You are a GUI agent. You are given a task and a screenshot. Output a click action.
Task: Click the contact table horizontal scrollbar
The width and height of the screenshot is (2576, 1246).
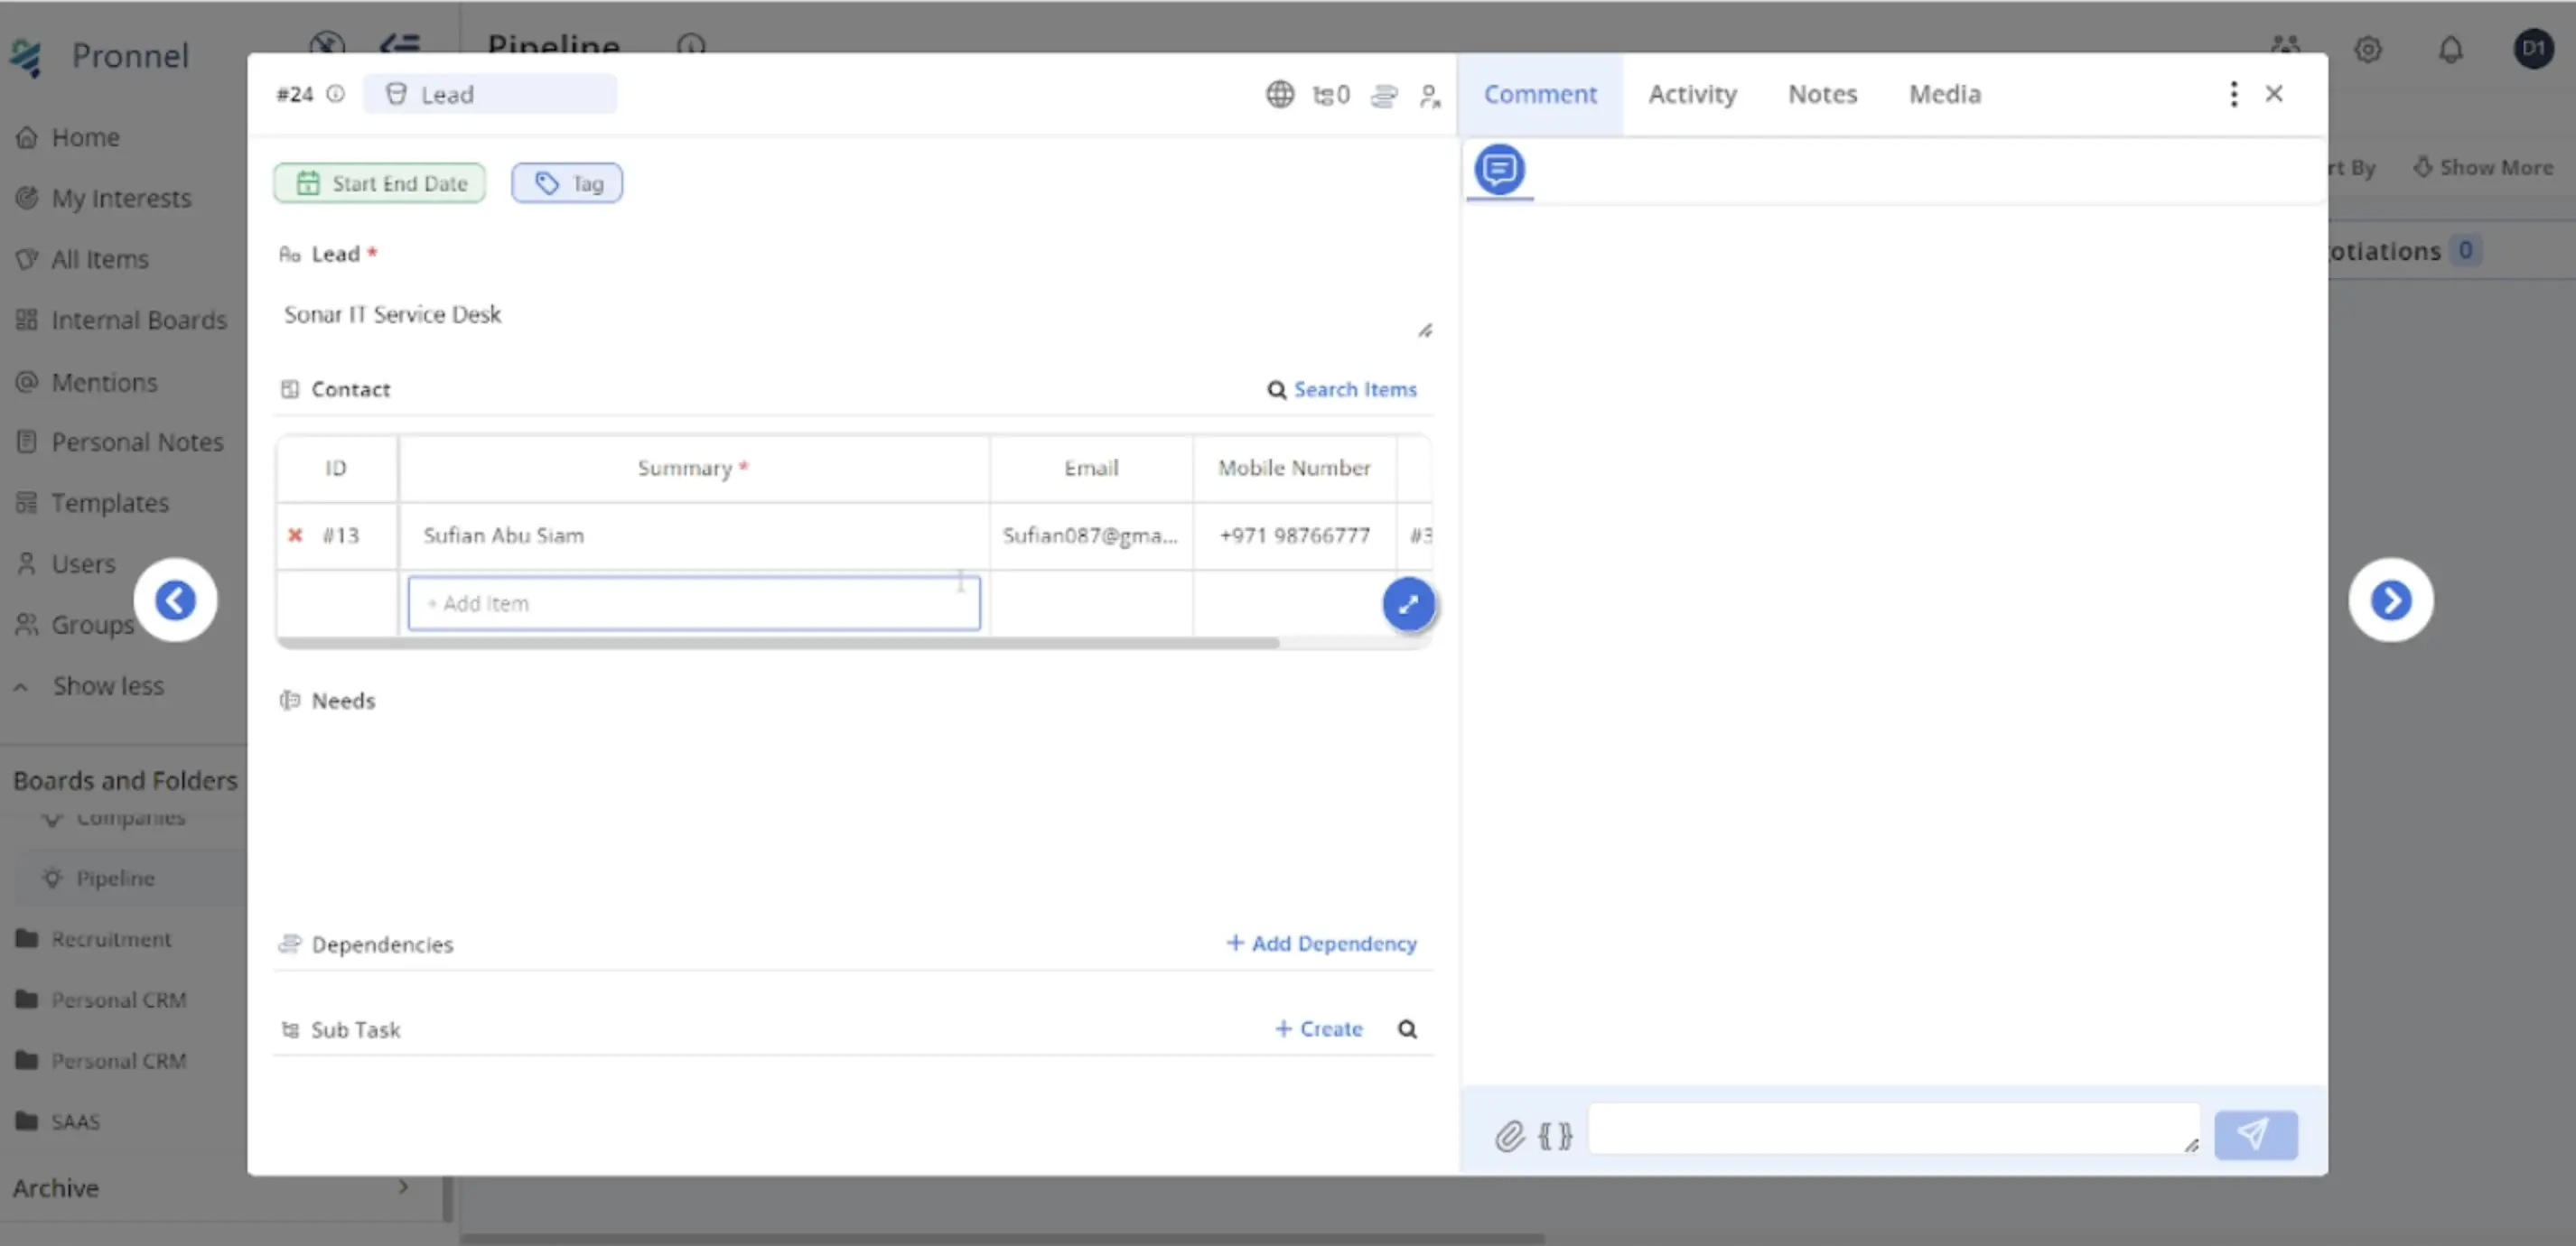click(x=778, y=643)
